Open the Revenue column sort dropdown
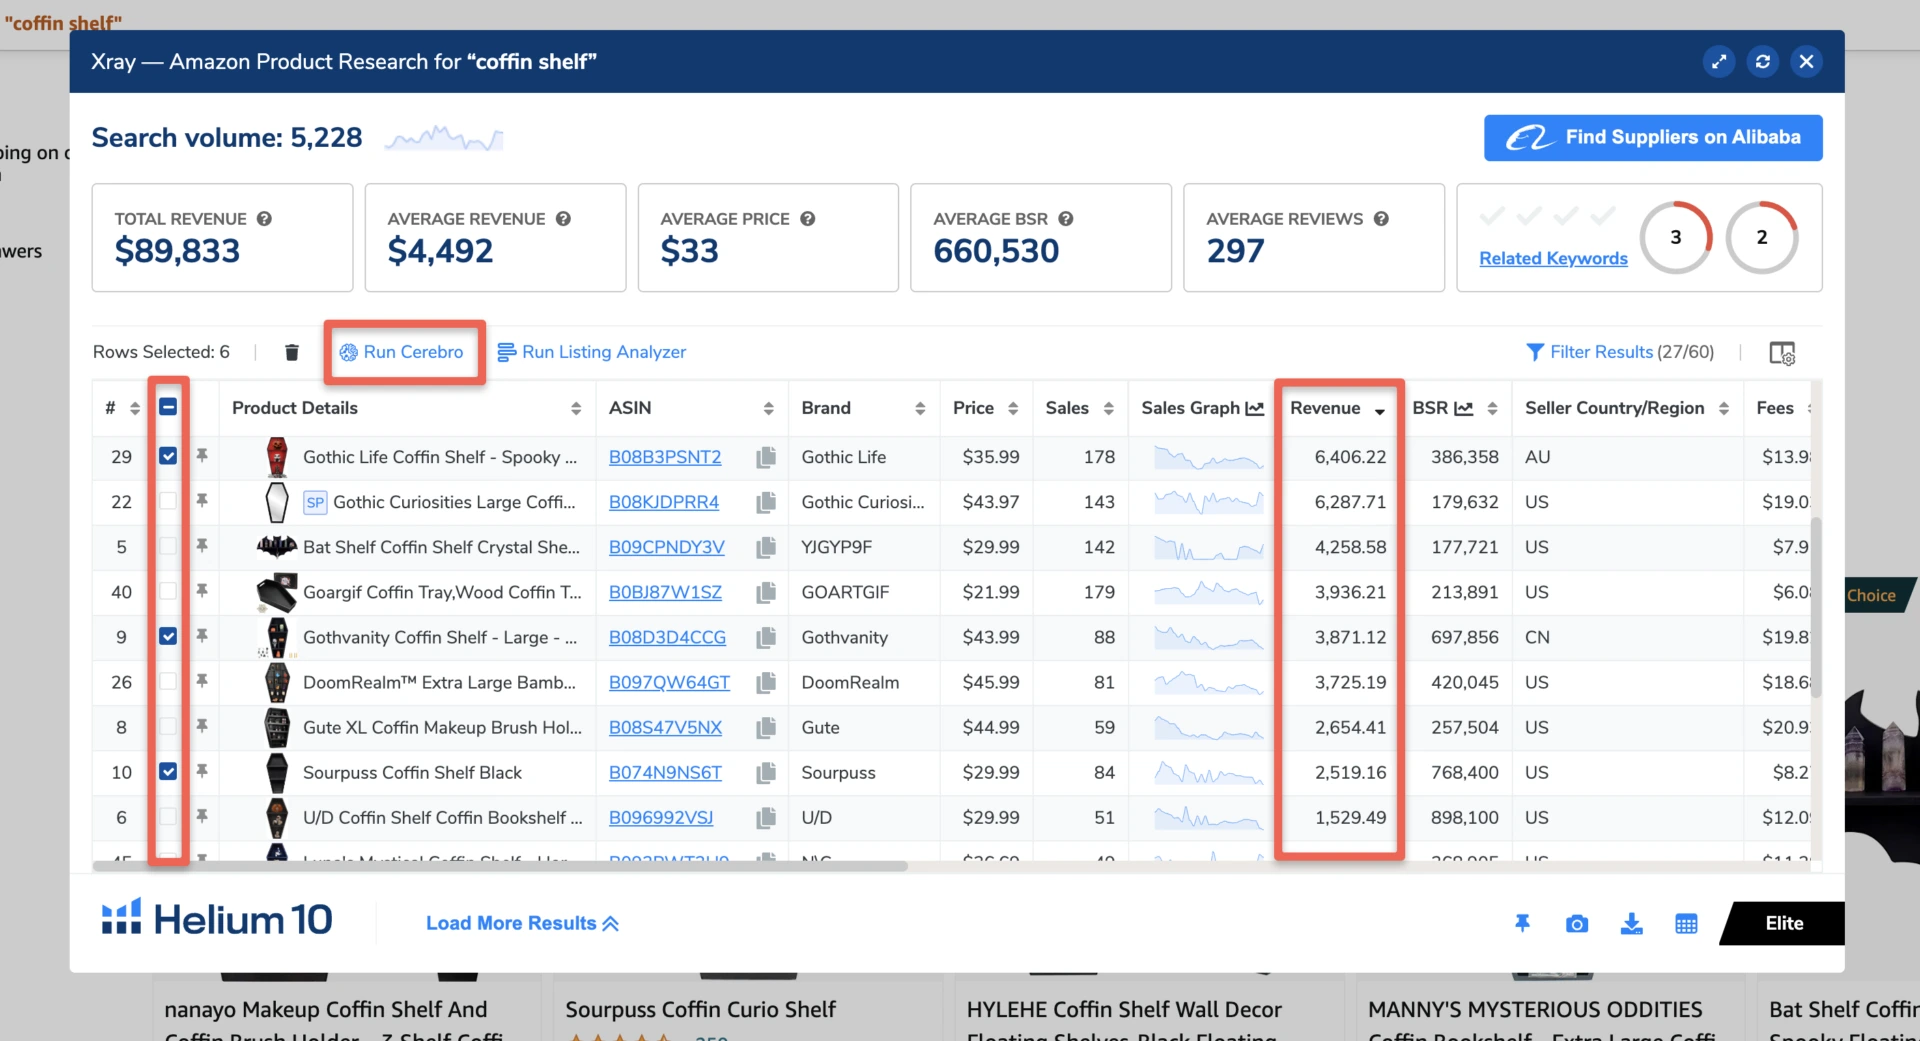The height and width of the screenshot is (1041, 1920). click(1380, 409)
